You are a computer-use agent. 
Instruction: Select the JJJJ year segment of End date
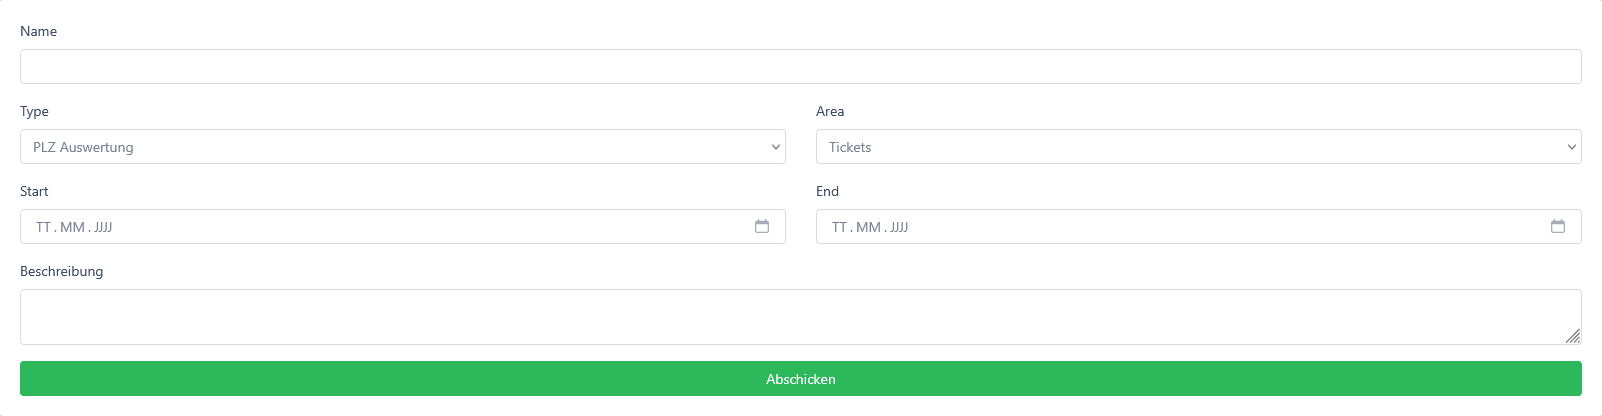(x=899, y=227)
